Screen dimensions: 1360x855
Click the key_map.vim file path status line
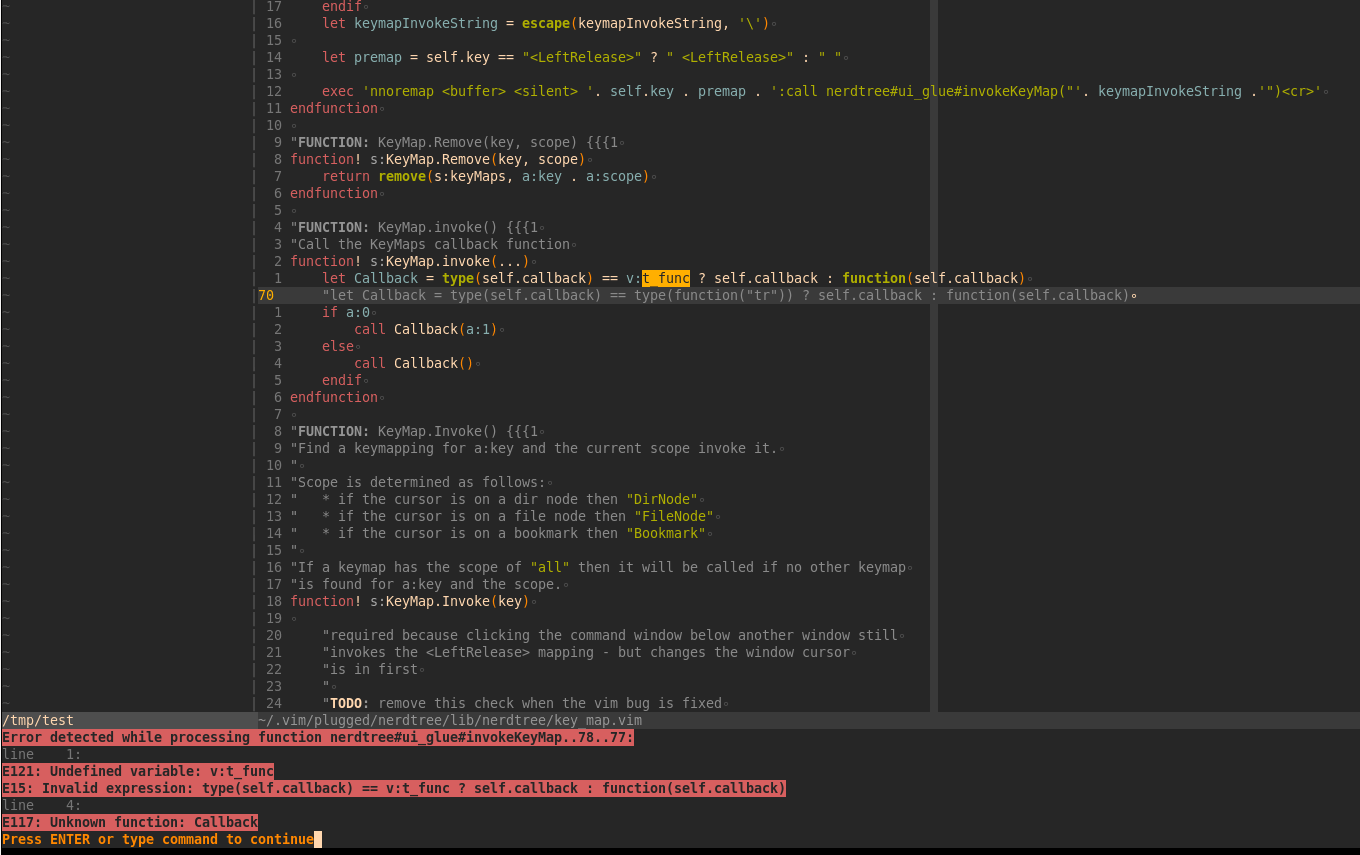[x=808, y=720]
